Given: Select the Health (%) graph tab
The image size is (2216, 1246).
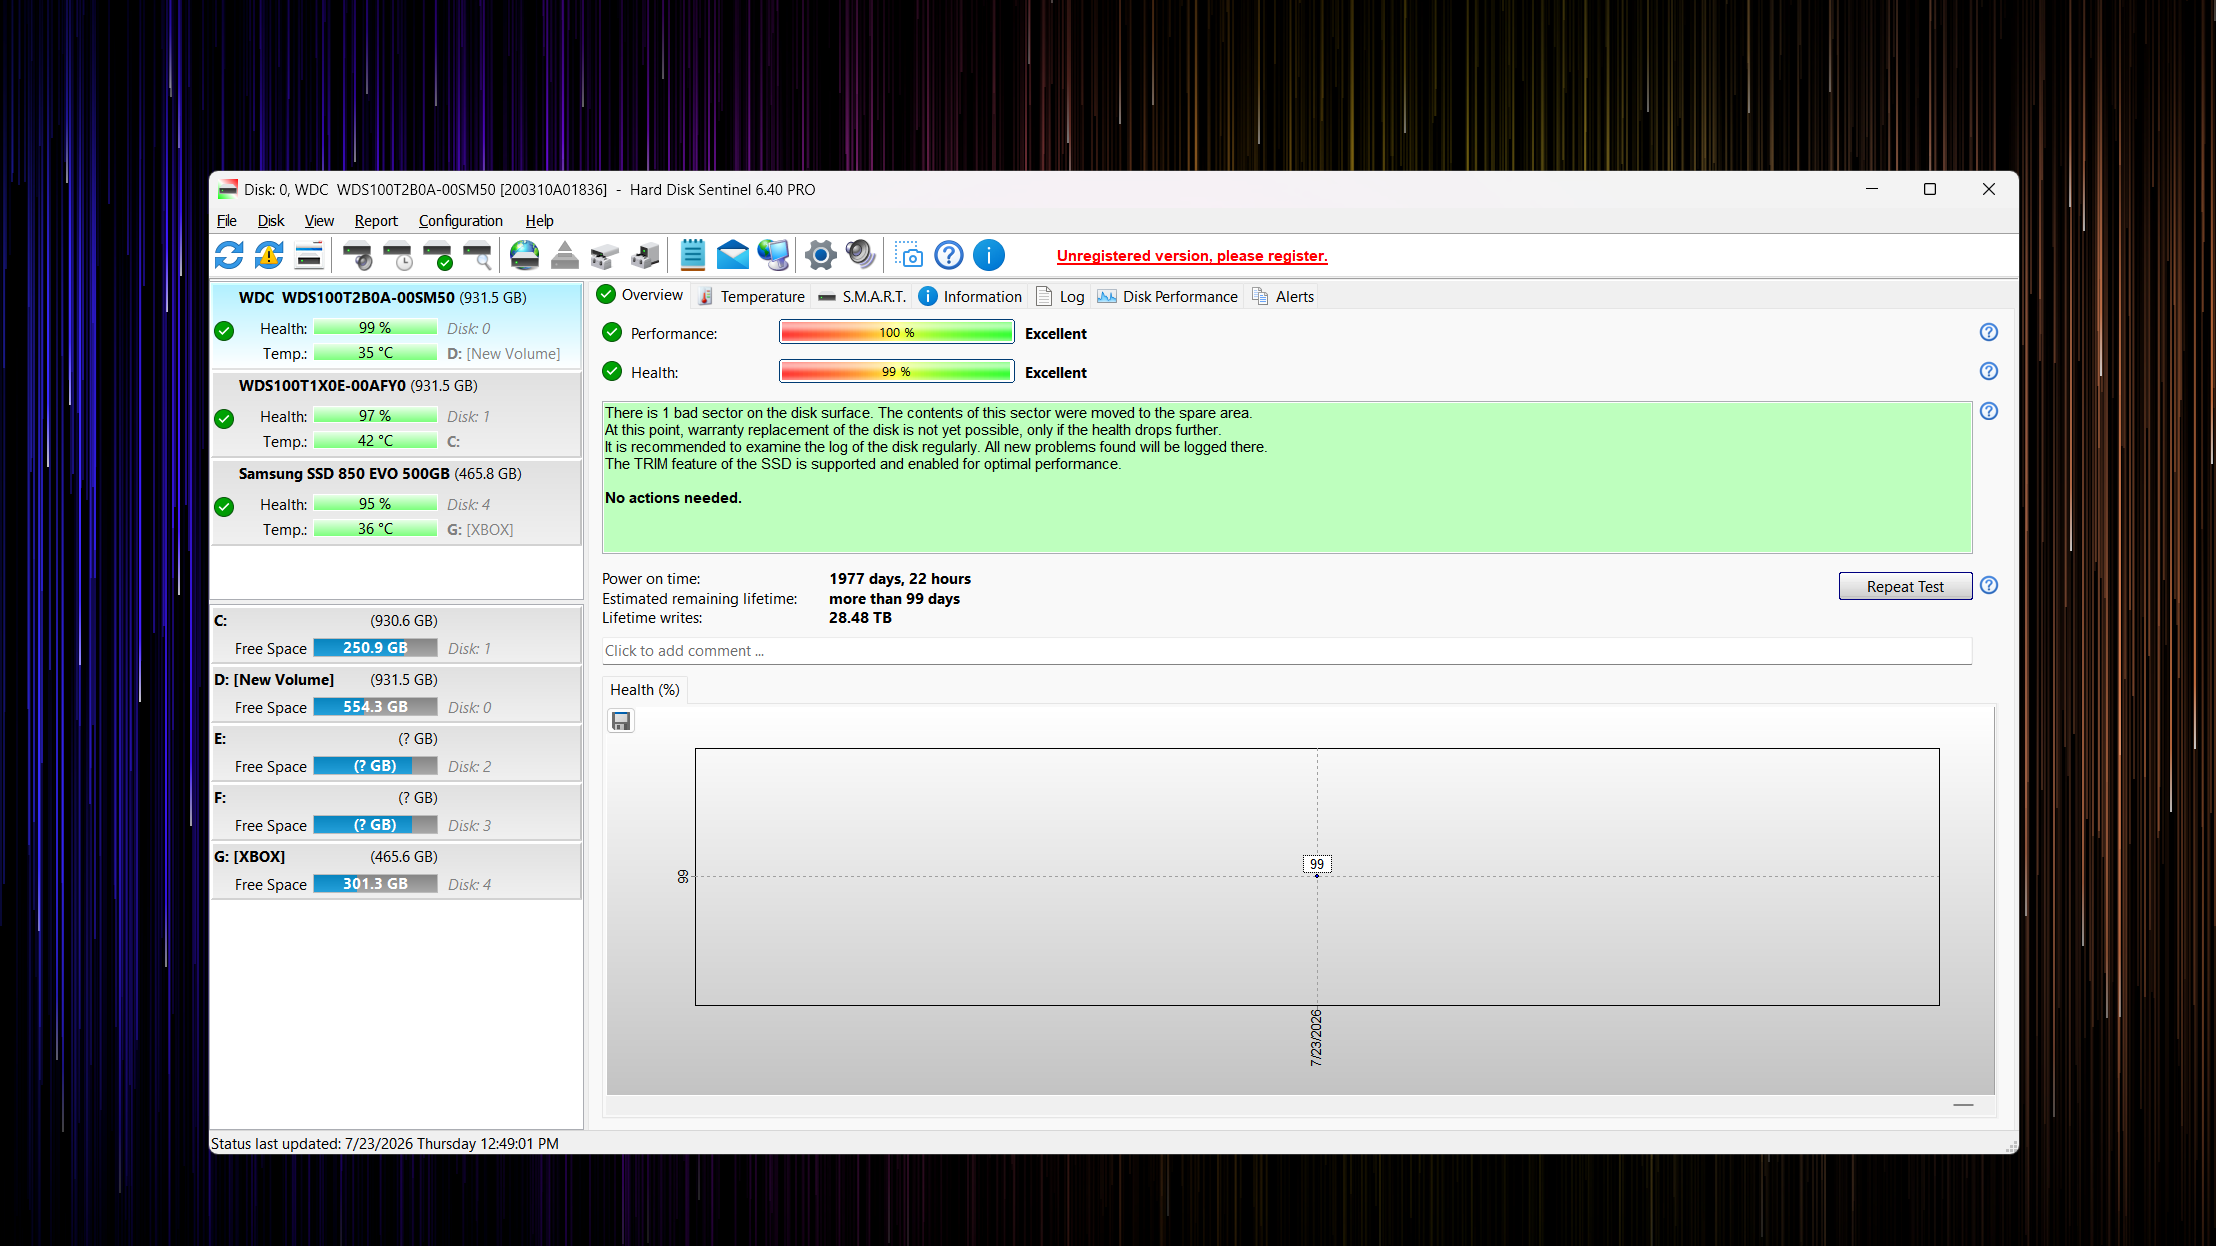Looking at the screenshot, I should click(645, 690).
